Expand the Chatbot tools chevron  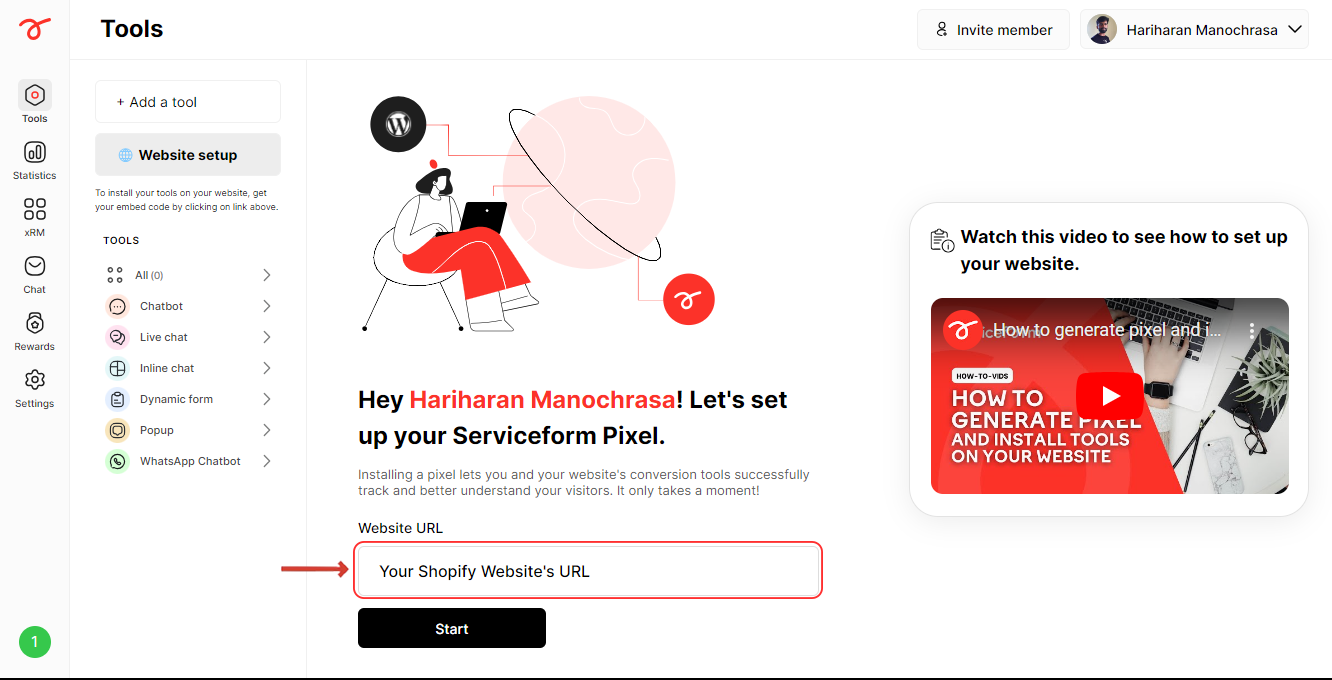tap(267, 306)
